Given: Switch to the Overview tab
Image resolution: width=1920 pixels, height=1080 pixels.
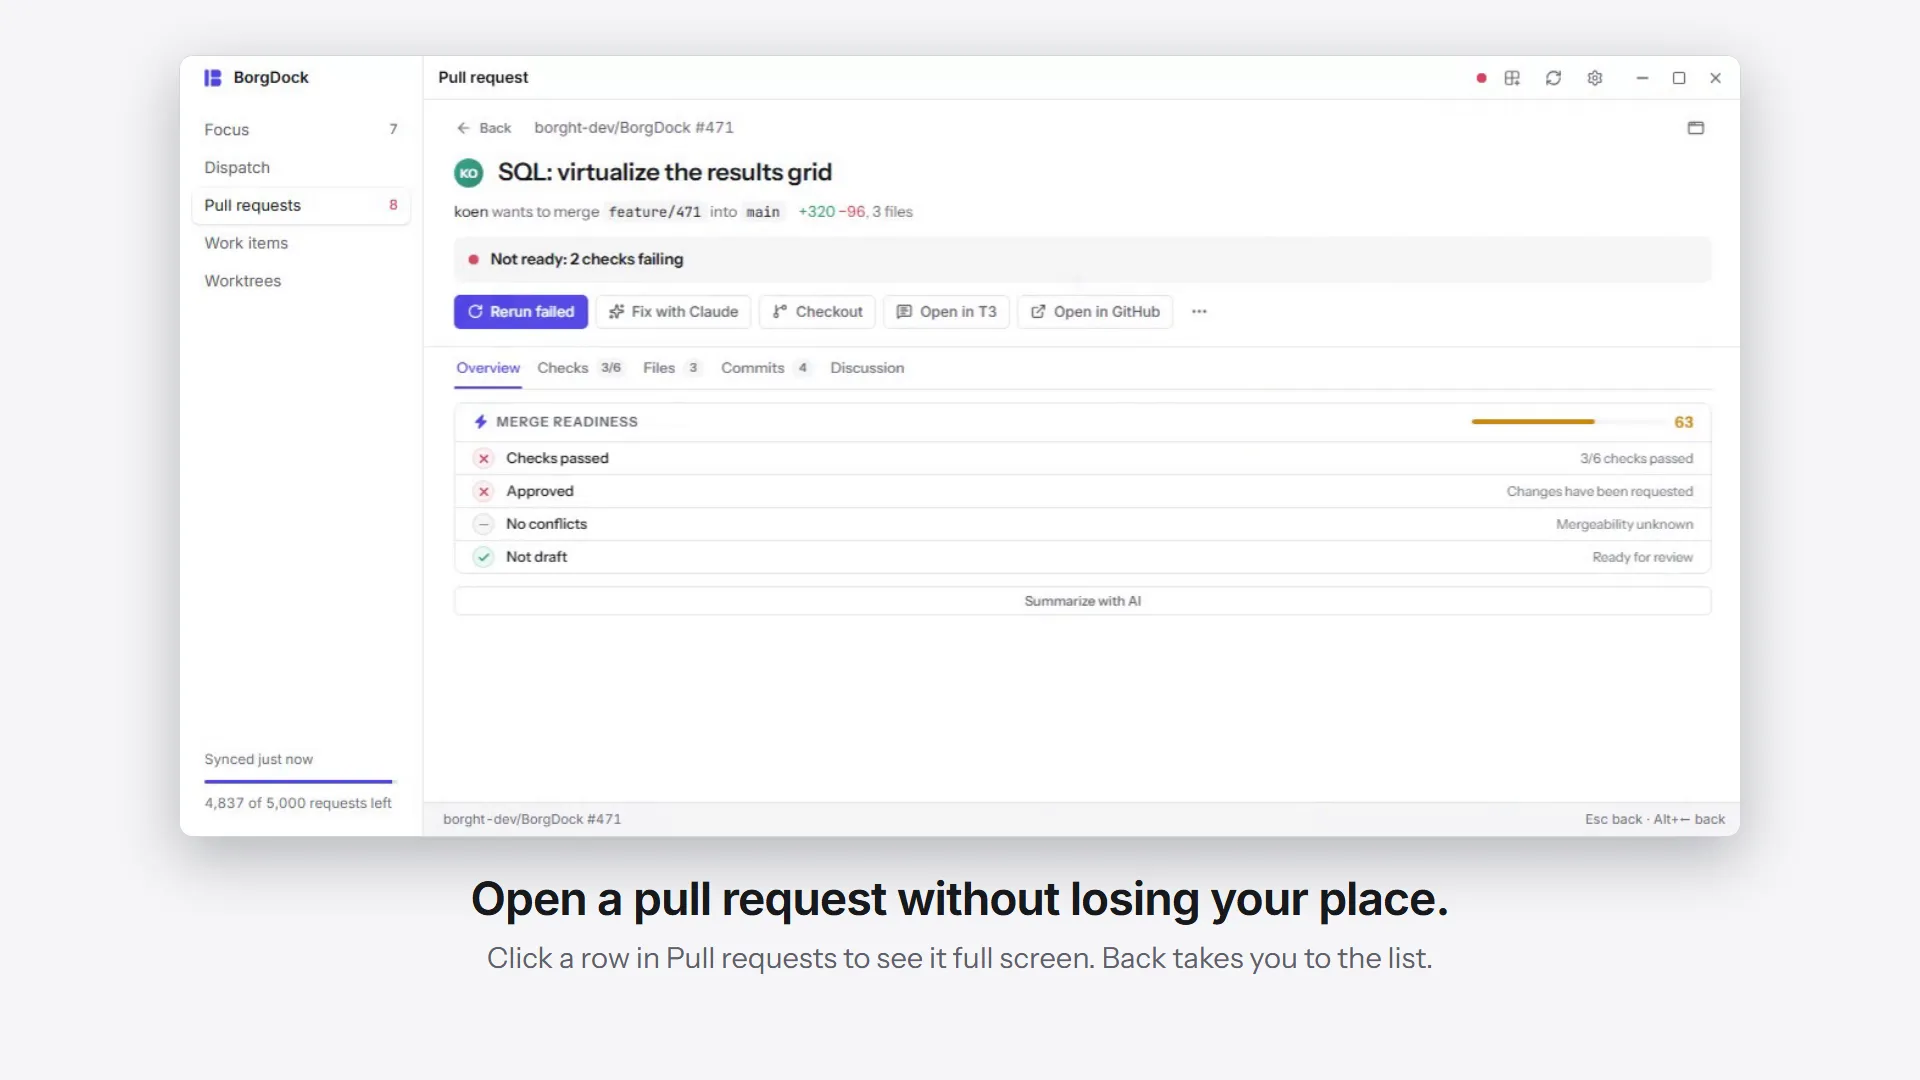Looking at the screenshot, I should pos(488,368).
